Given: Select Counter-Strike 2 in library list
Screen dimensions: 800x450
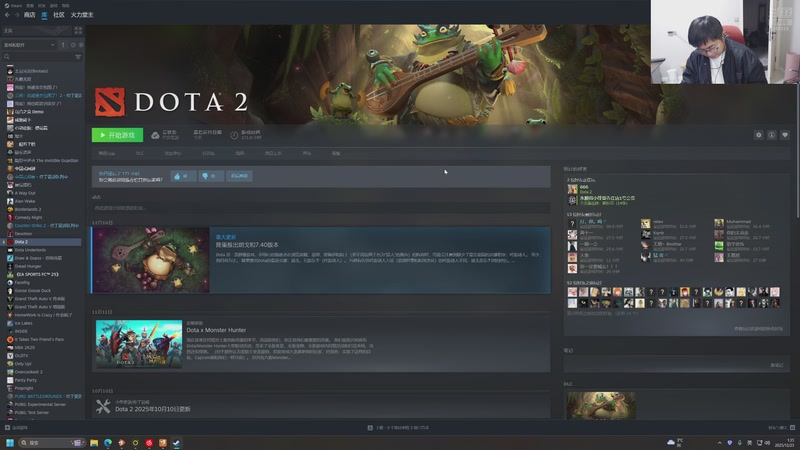Looking at the screenshot, I should [43, 226].
